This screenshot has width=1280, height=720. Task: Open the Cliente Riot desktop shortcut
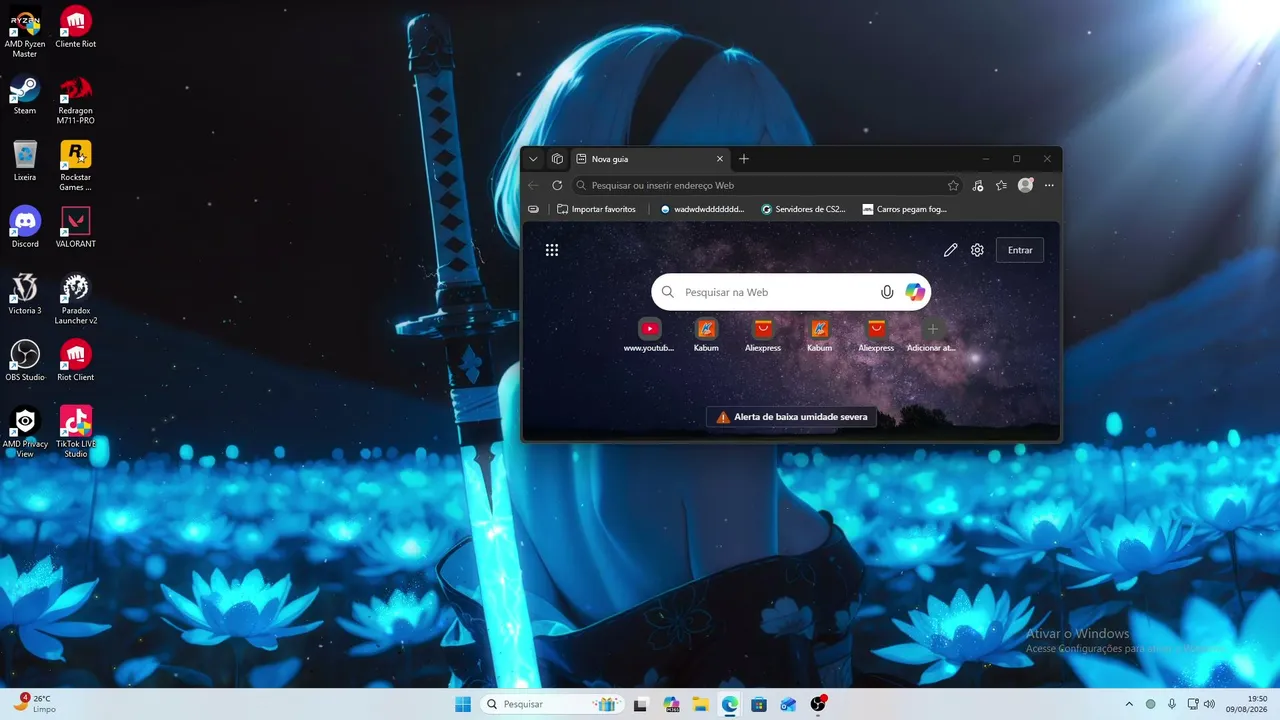click(76, 27)
